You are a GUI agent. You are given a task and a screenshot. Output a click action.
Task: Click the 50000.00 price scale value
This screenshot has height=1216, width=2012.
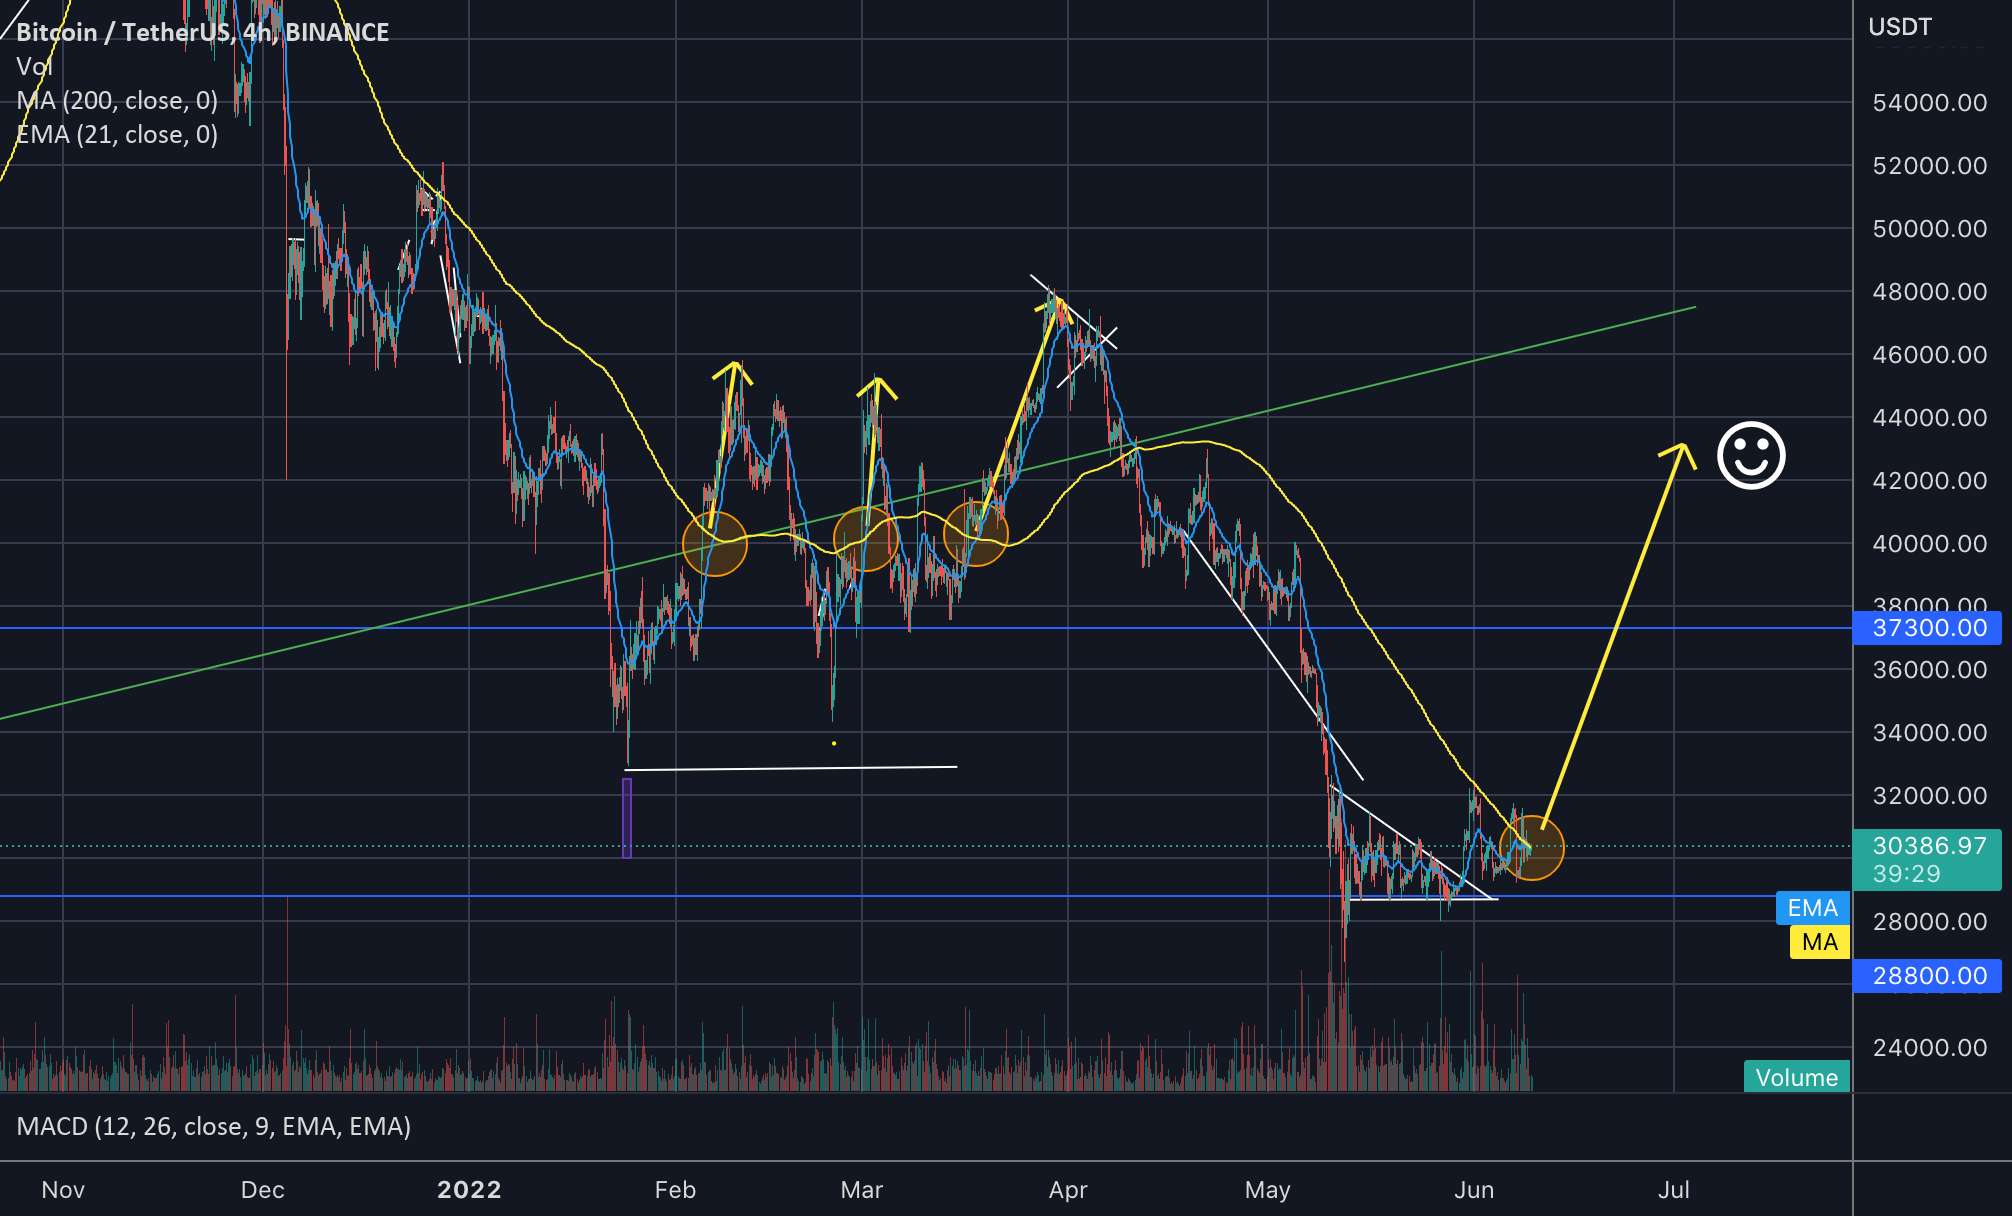[x=1930, y=229]
